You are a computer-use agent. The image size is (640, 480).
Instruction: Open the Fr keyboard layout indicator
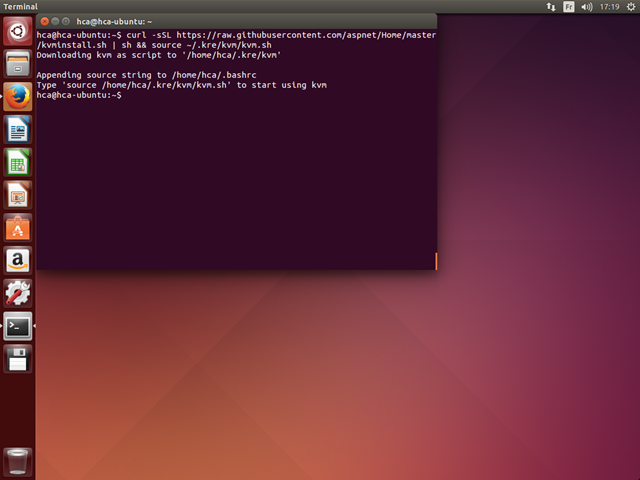pos(569,7)
